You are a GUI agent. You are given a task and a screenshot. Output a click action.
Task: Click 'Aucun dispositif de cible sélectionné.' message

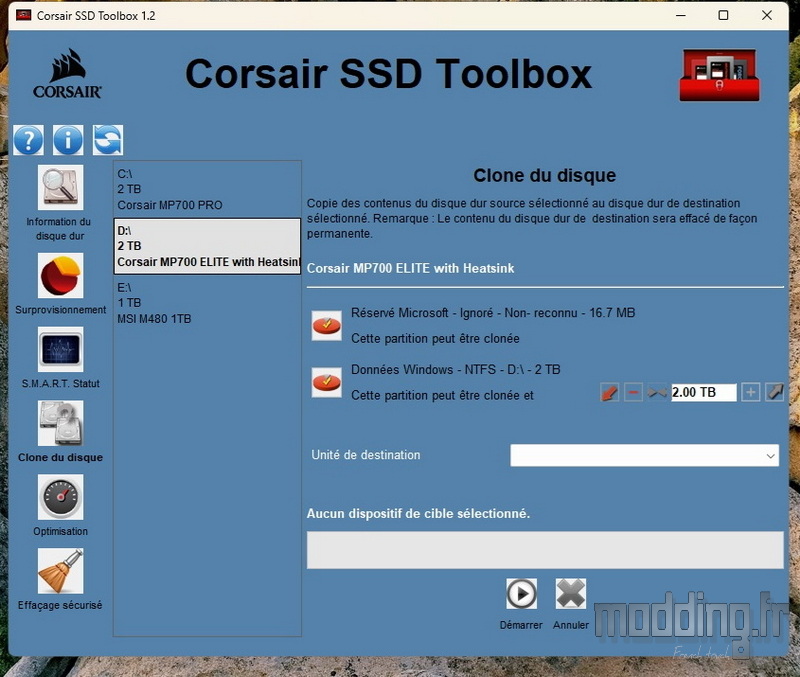point(418,513)
